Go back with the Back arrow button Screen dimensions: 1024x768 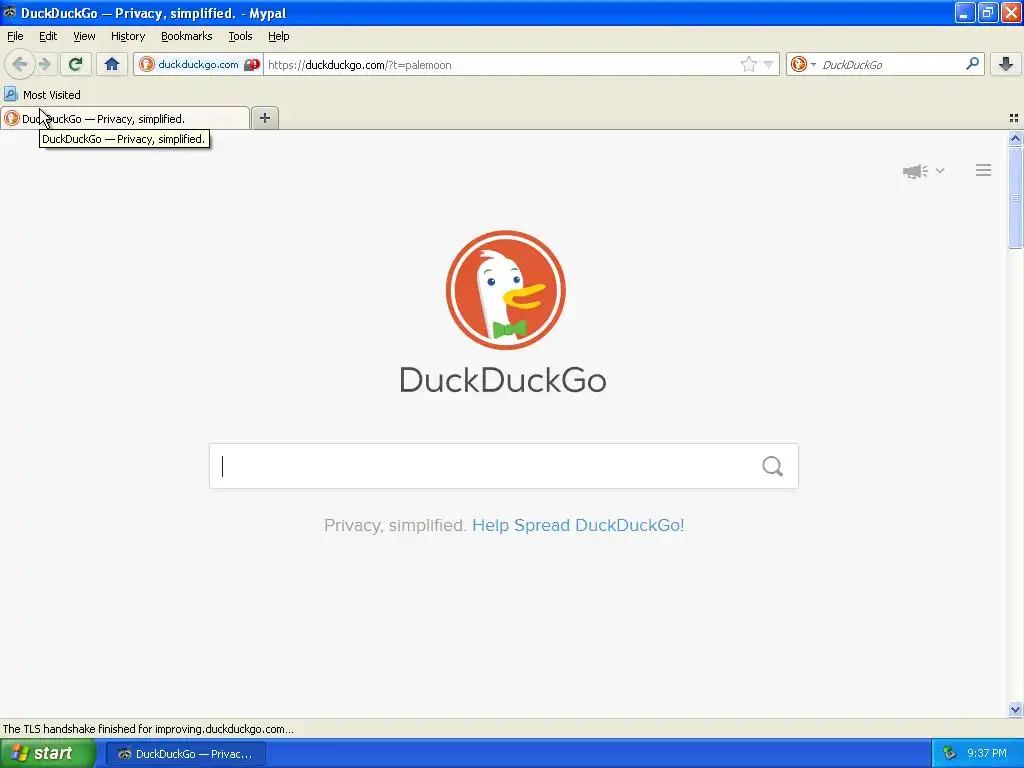[20, 64]
